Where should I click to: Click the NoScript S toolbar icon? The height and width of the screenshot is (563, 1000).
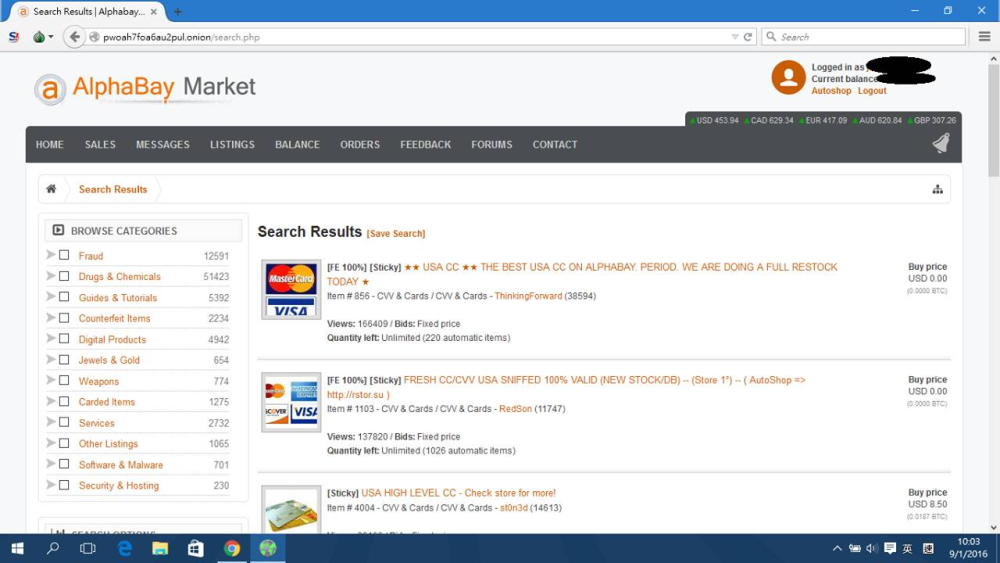14,37
